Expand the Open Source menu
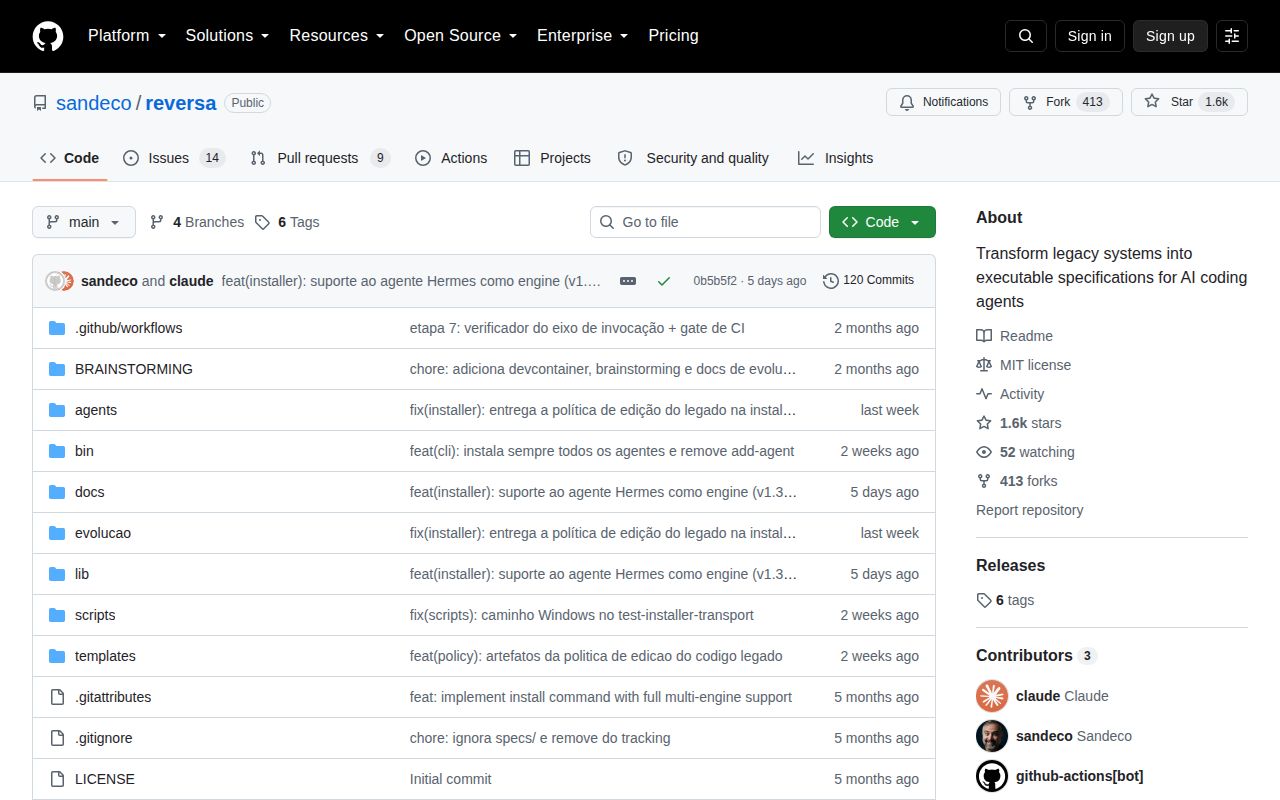1280x800 pixels. pyautogui.click(x=460, y=36)
